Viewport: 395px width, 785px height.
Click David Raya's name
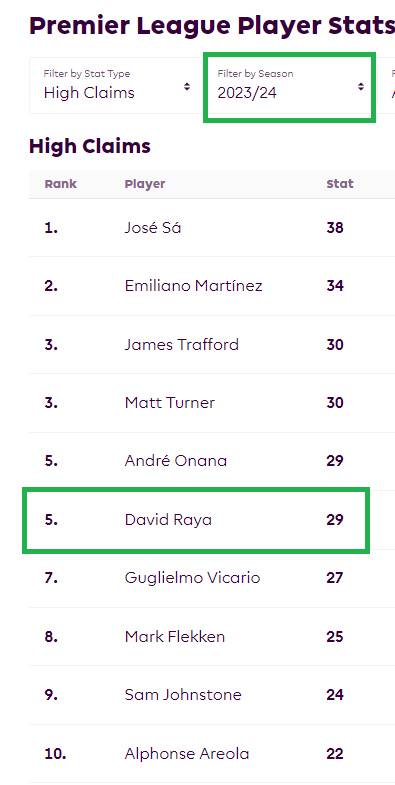point(168,520)
